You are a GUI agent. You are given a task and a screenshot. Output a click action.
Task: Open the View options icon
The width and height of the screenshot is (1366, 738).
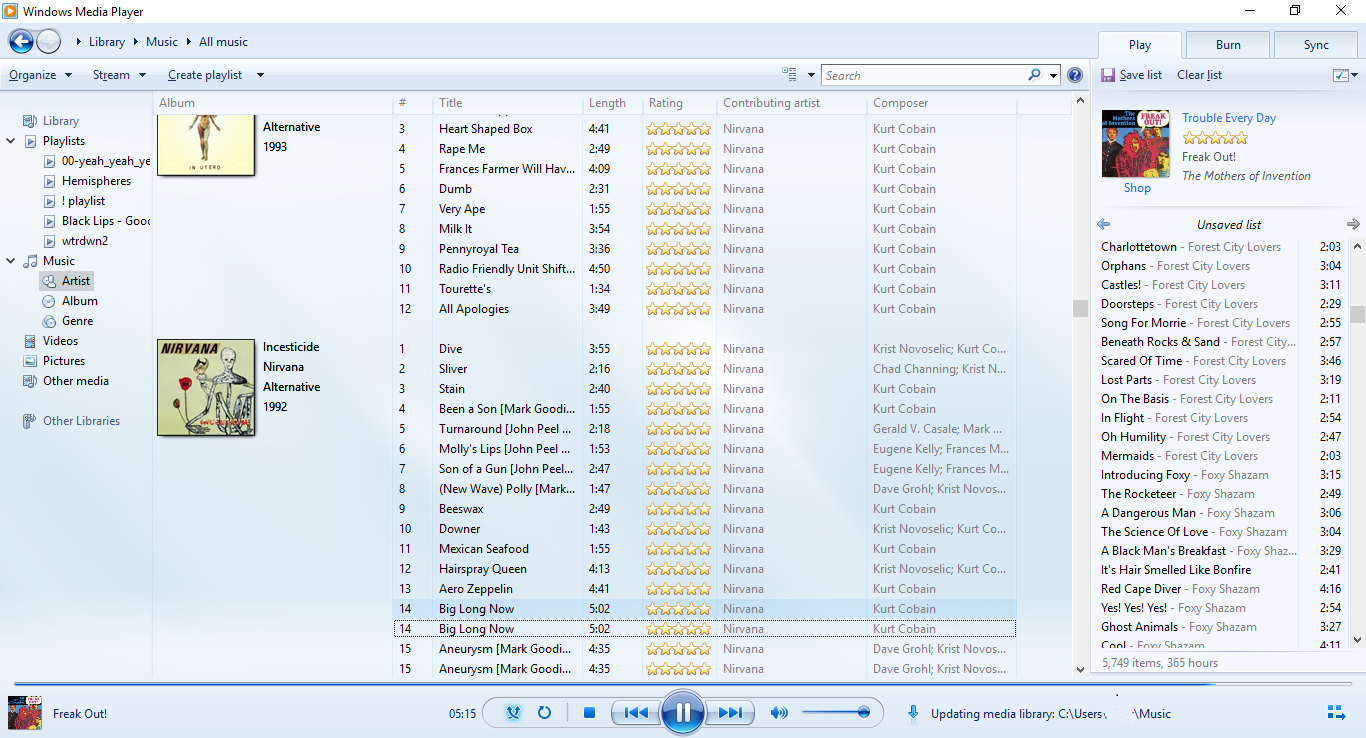pyautogui.click(x=790, y=75)
